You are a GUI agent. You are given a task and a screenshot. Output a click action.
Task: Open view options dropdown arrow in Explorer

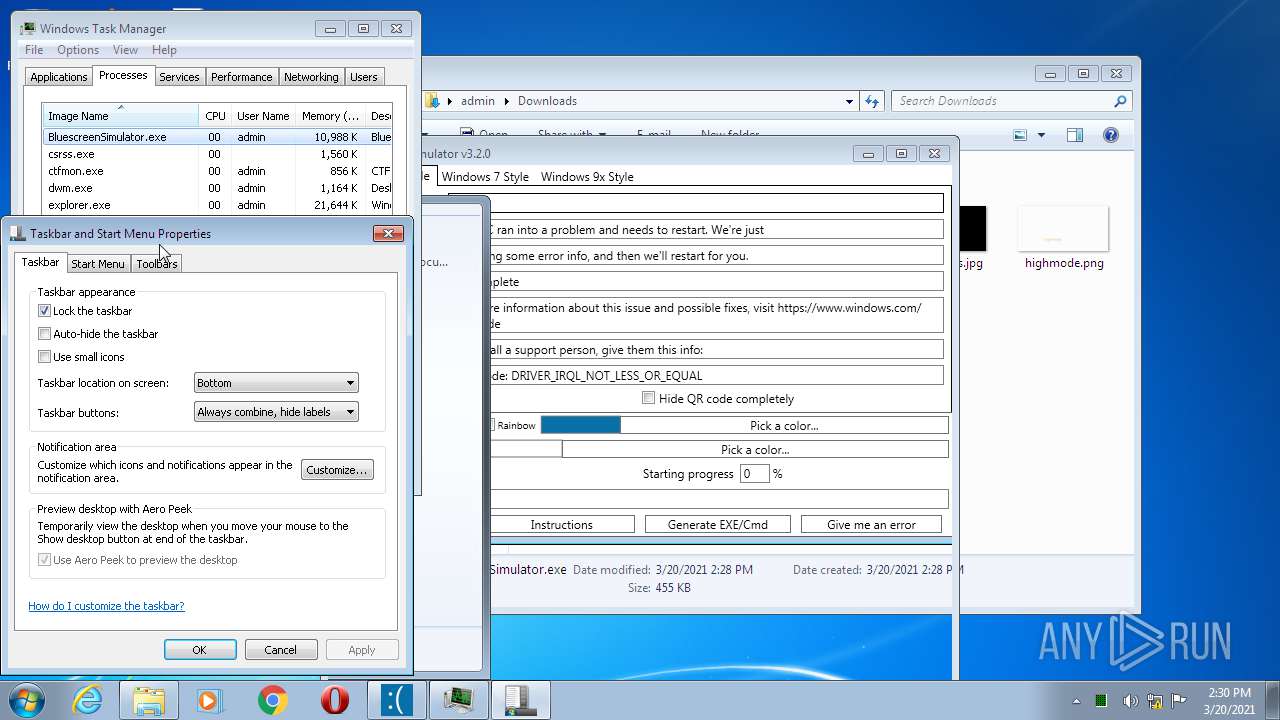(x=1041, y=135)
